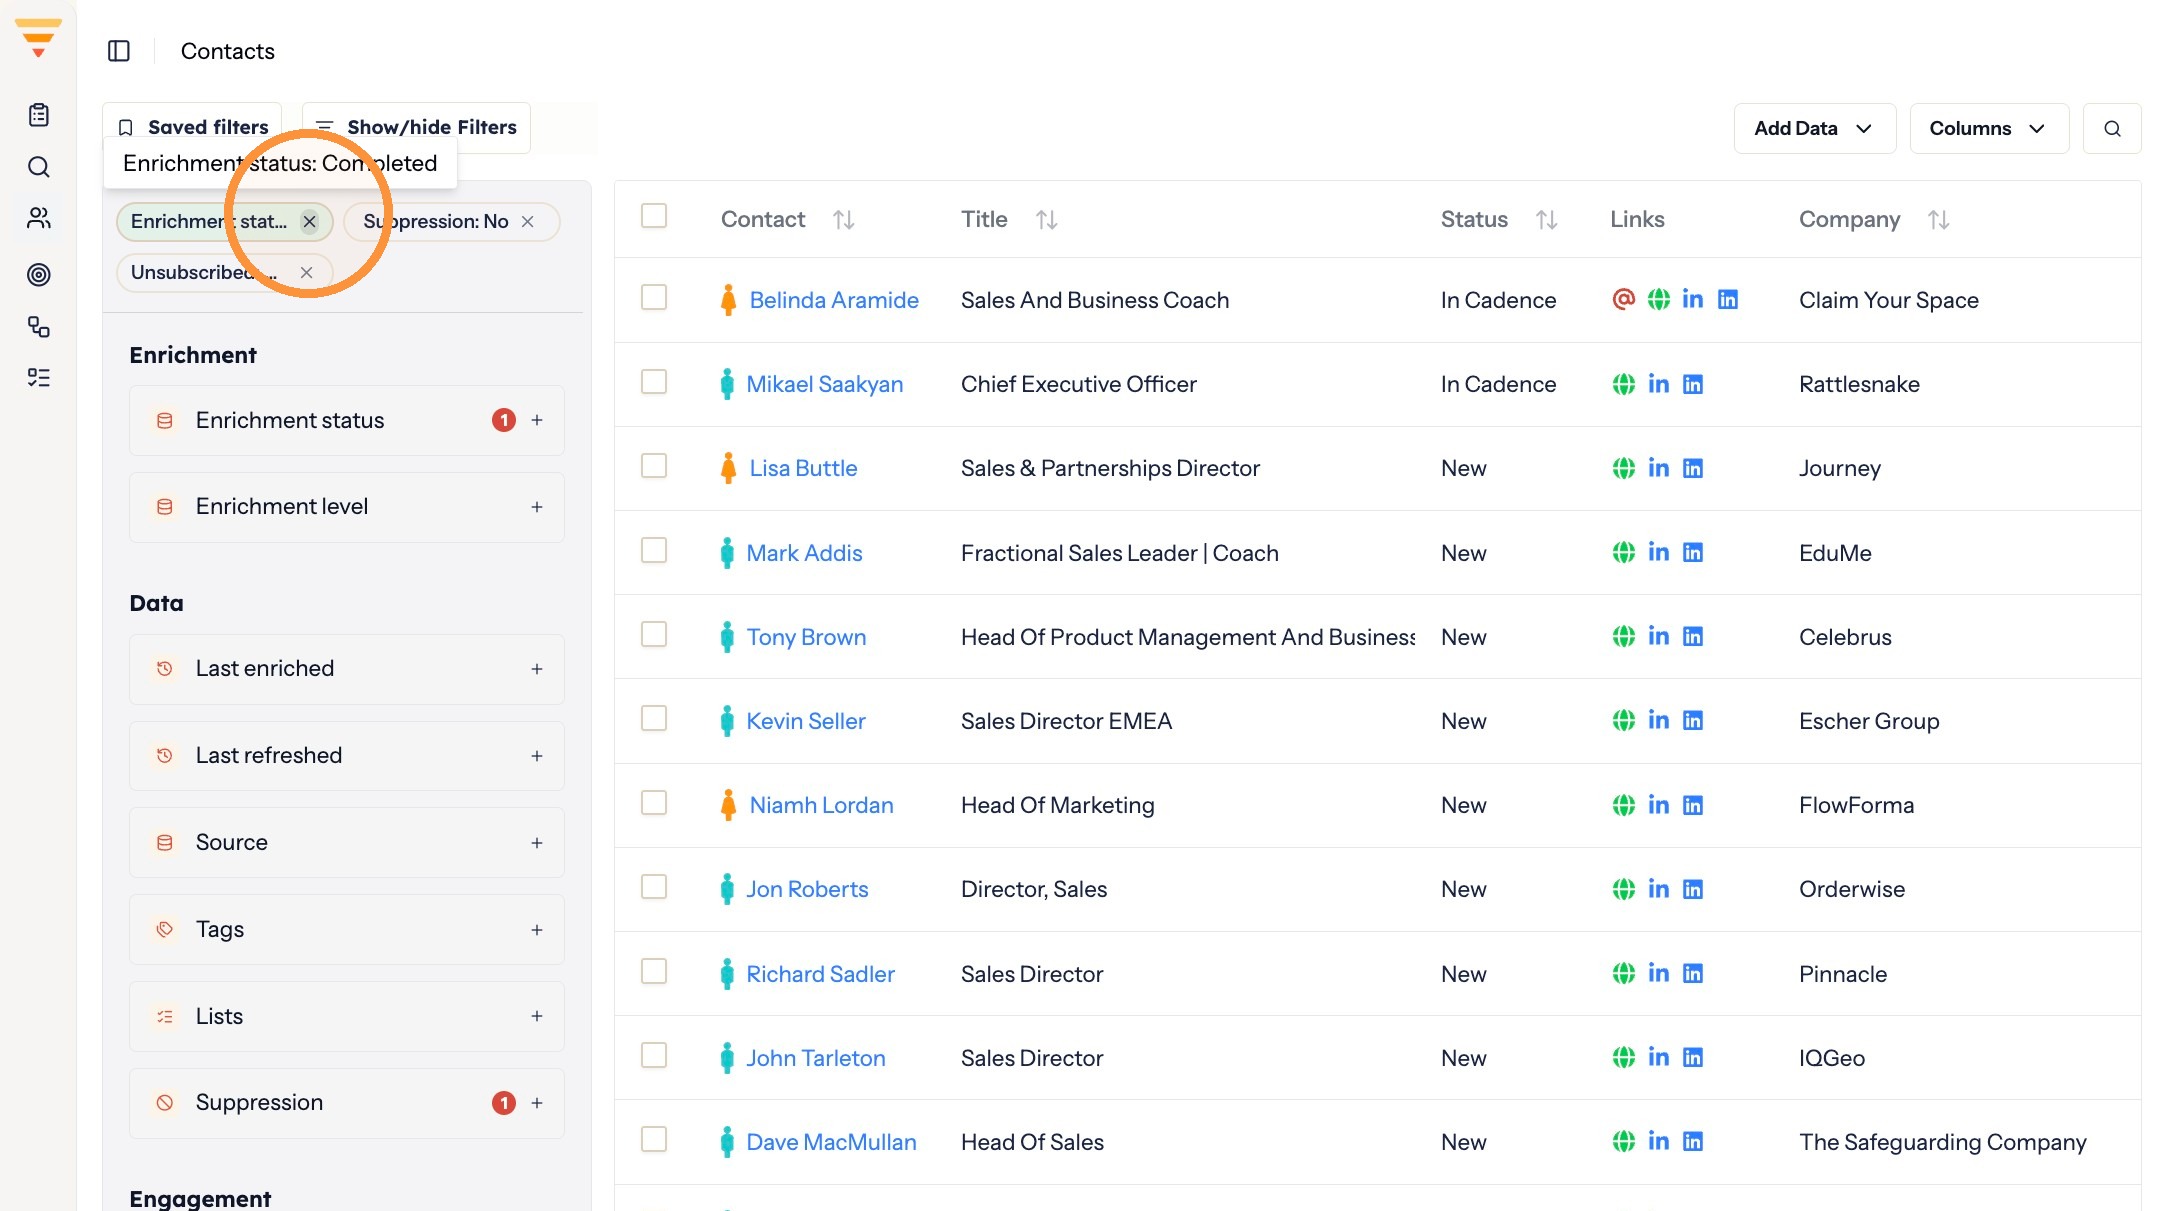
Task: Open Mark Addis's company LinkedIn square icon
Action: [x=1693, y=552]
